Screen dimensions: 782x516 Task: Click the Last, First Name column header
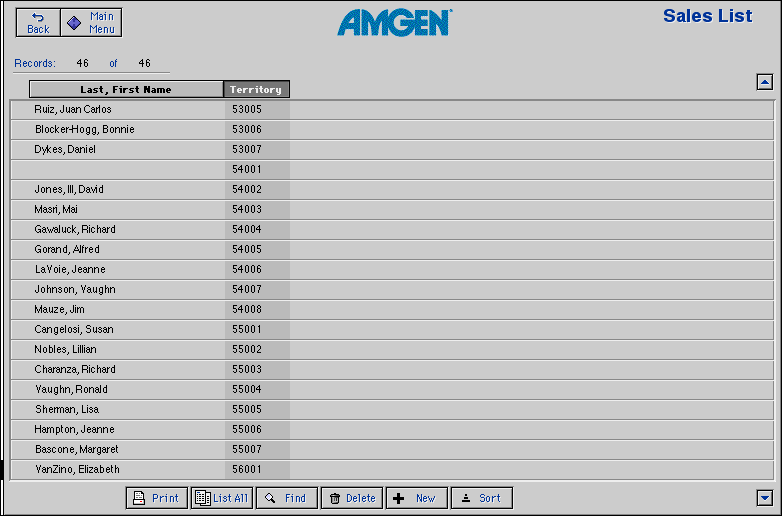point(126,89)
